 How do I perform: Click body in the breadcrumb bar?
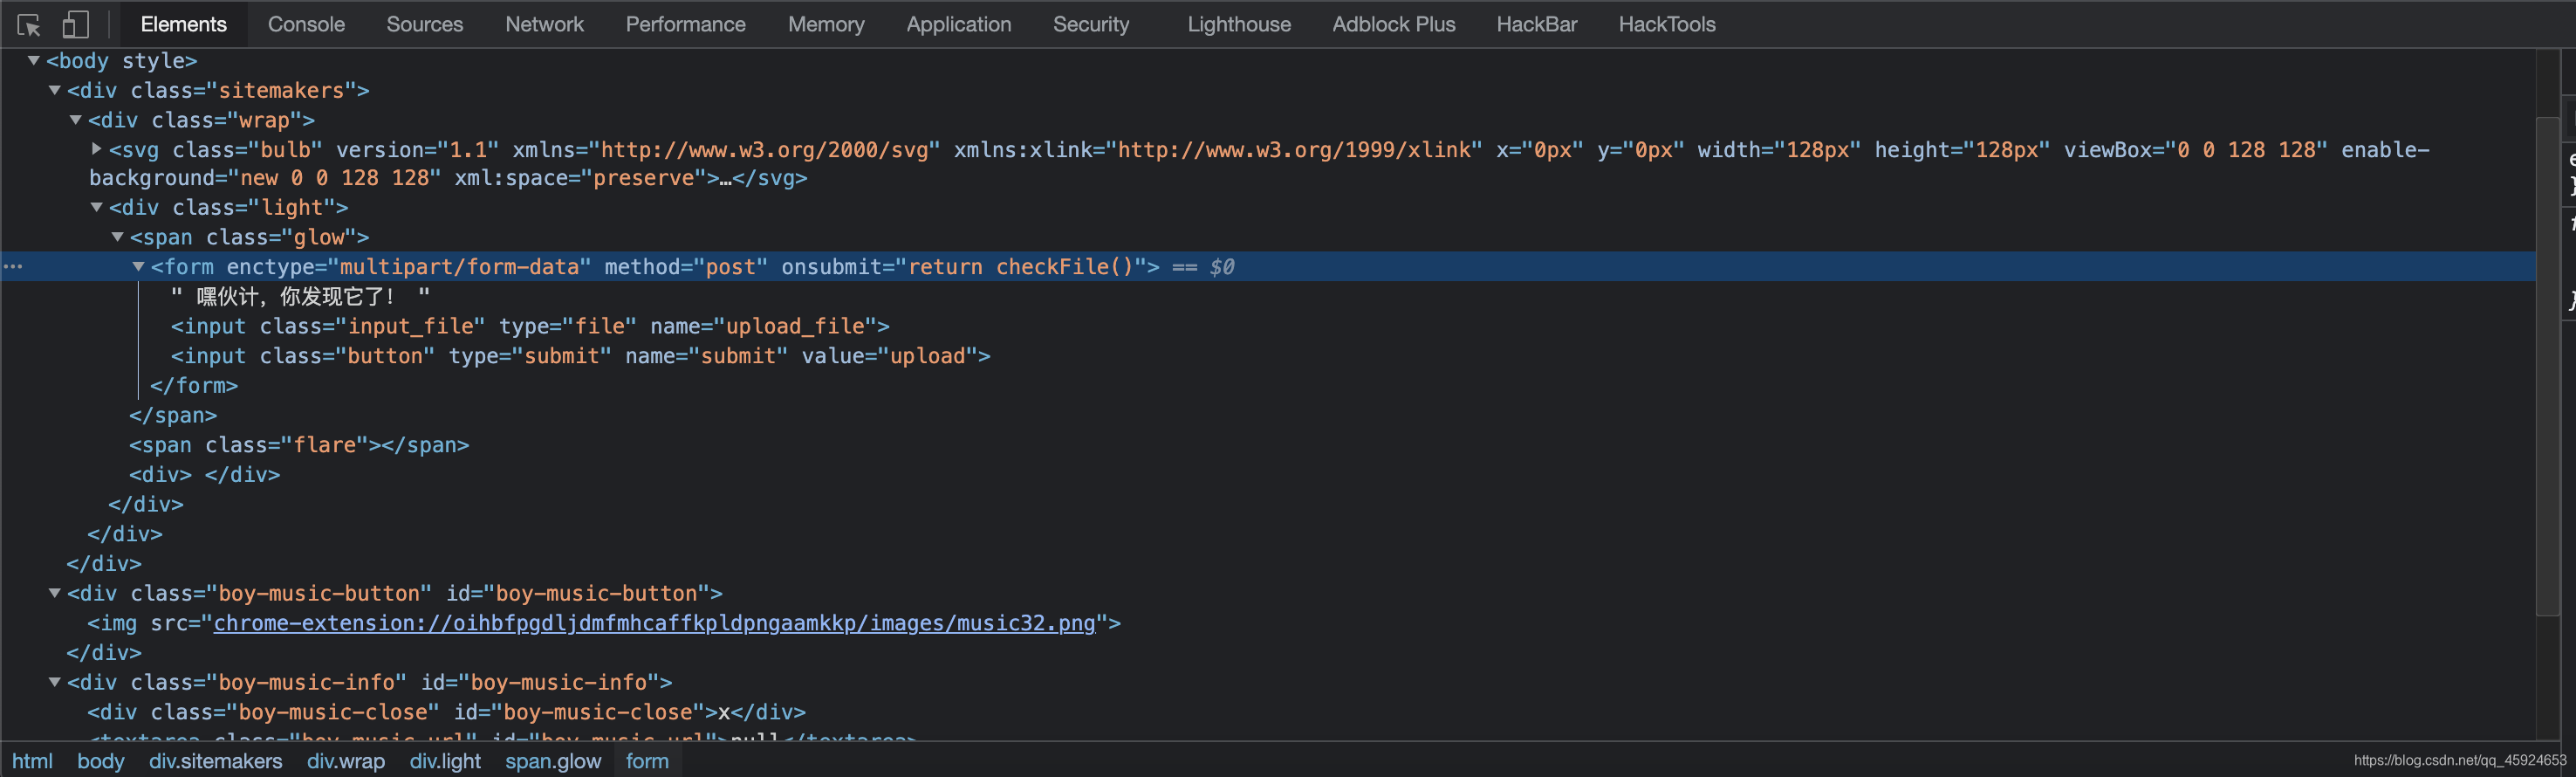[101, 761]
